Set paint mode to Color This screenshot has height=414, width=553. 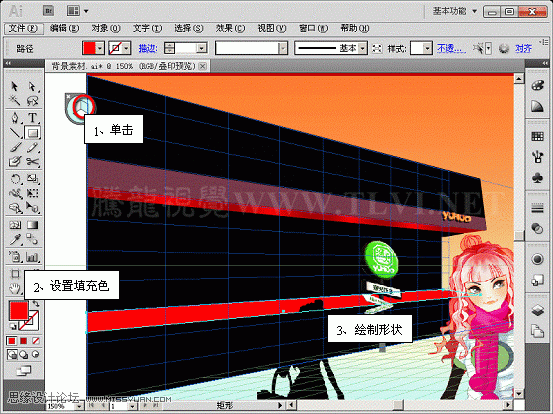(x=12, y=341)
